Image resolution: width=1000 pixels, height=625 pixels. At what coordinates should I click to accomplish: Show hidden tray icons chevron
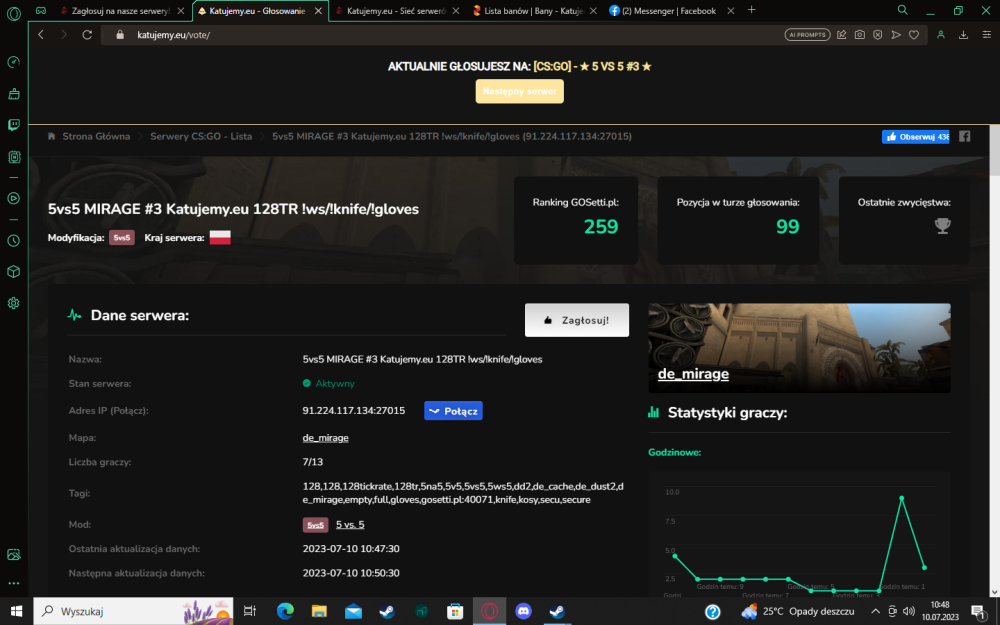click(x=876, y=611)
